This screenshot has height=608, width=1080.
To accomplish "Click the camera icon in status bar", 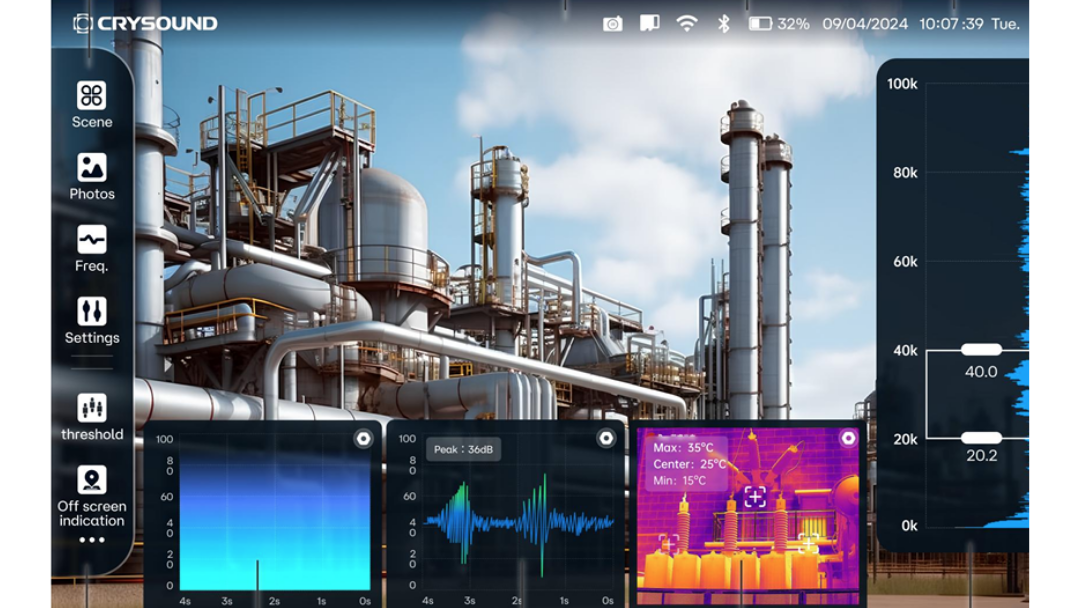I will 613,23.
